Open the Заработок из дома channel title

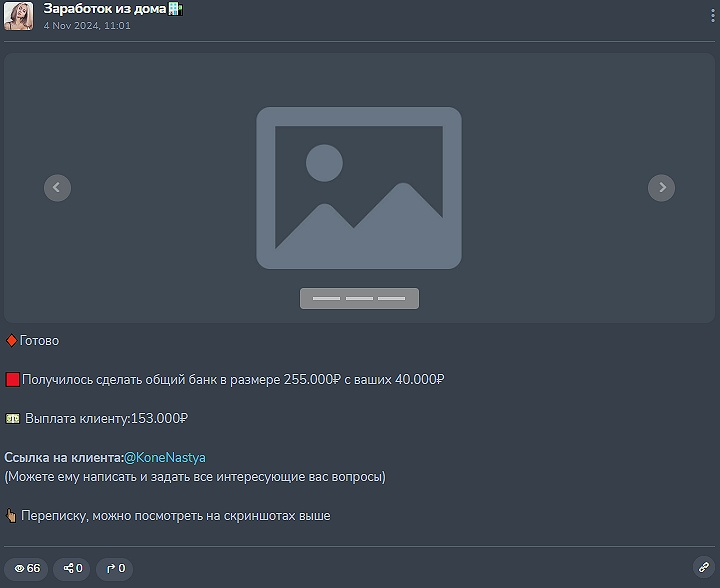[x=104, y=9]
